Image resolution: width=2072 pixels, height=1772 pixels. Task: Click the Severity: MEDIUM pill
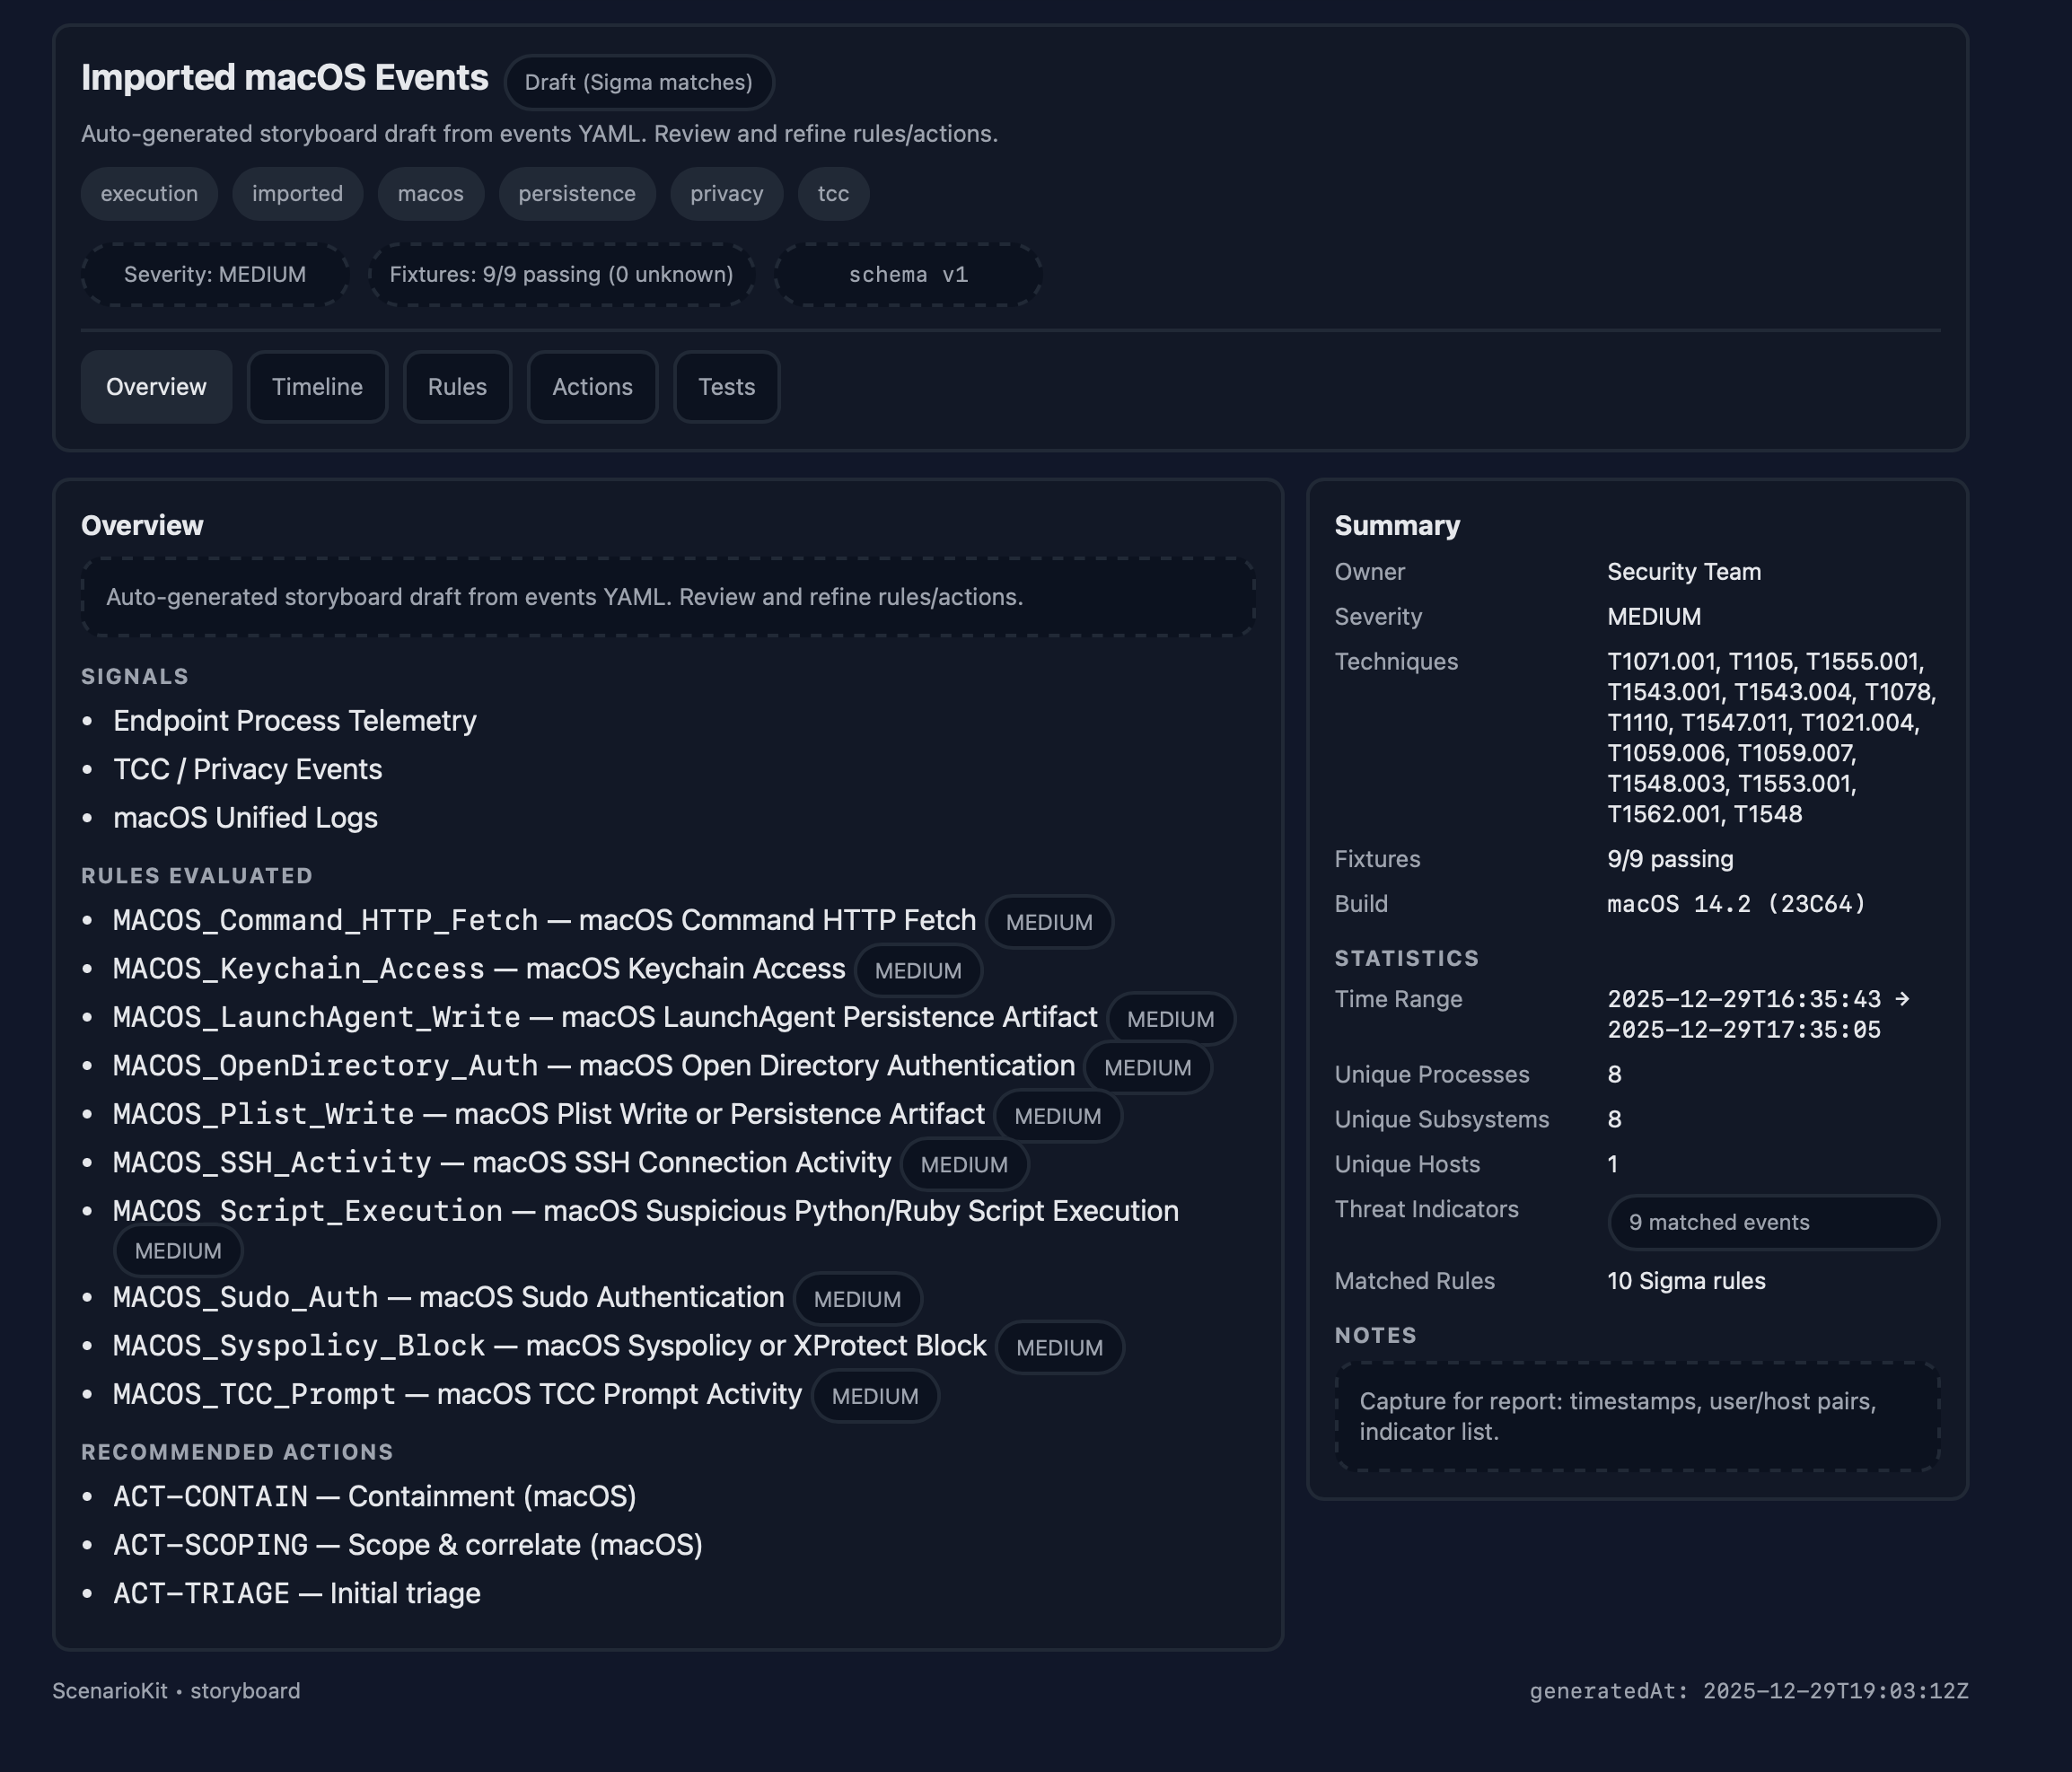click(x=215, y=274)
